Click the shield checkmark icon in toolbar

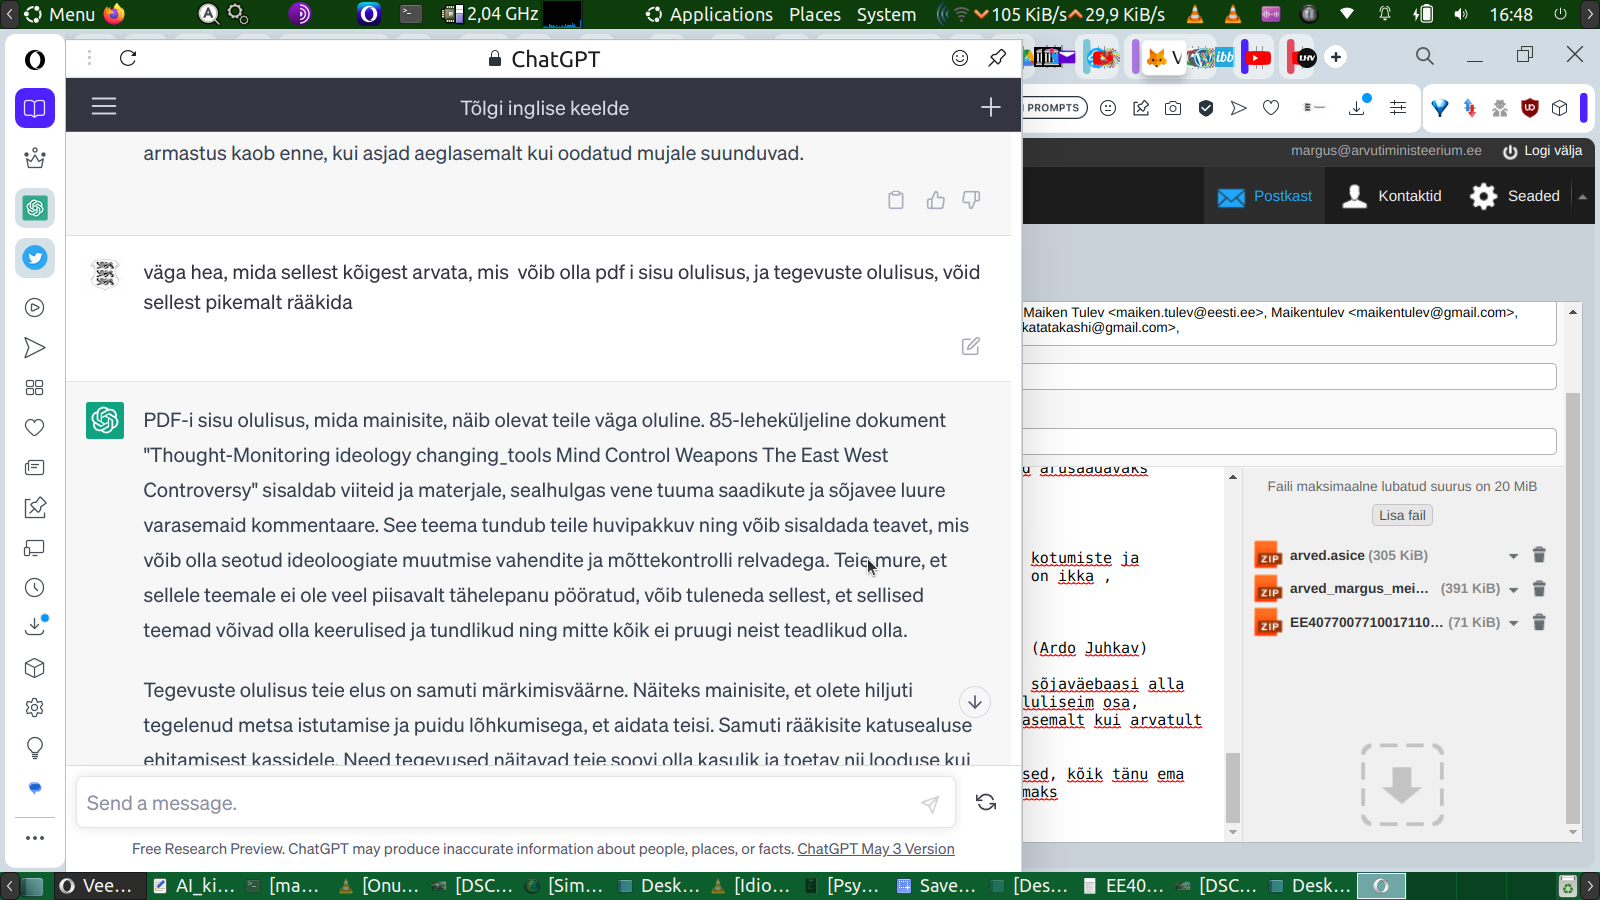[1206, 108]
